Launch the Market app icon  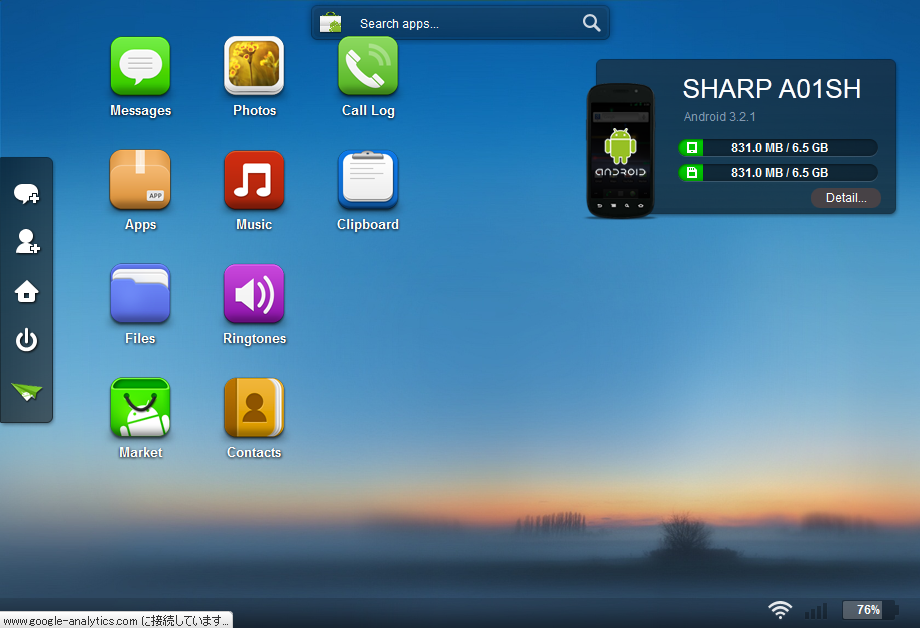pyautogui.click(x=140, y=409)
